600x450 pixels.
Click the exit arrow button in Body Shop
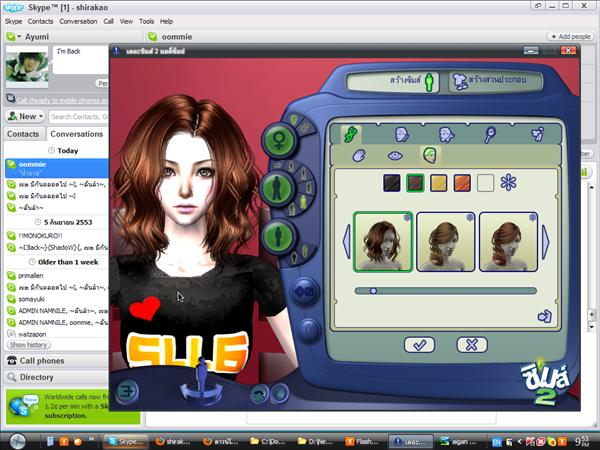click(x=127, y=391)
